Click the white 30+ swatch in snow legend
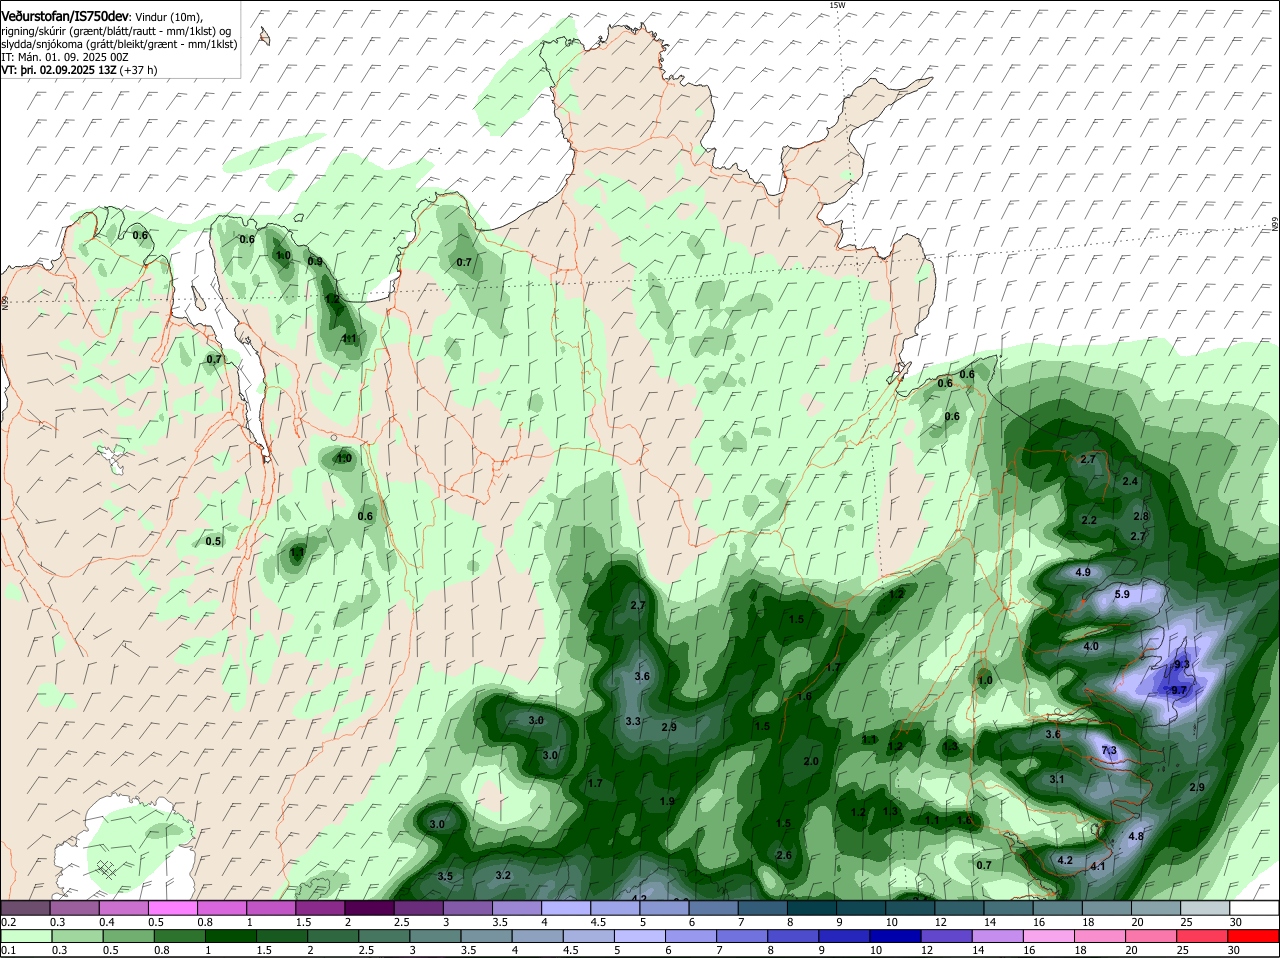This screenshot has width=1280, height=958. click(x=1254, y=908)
